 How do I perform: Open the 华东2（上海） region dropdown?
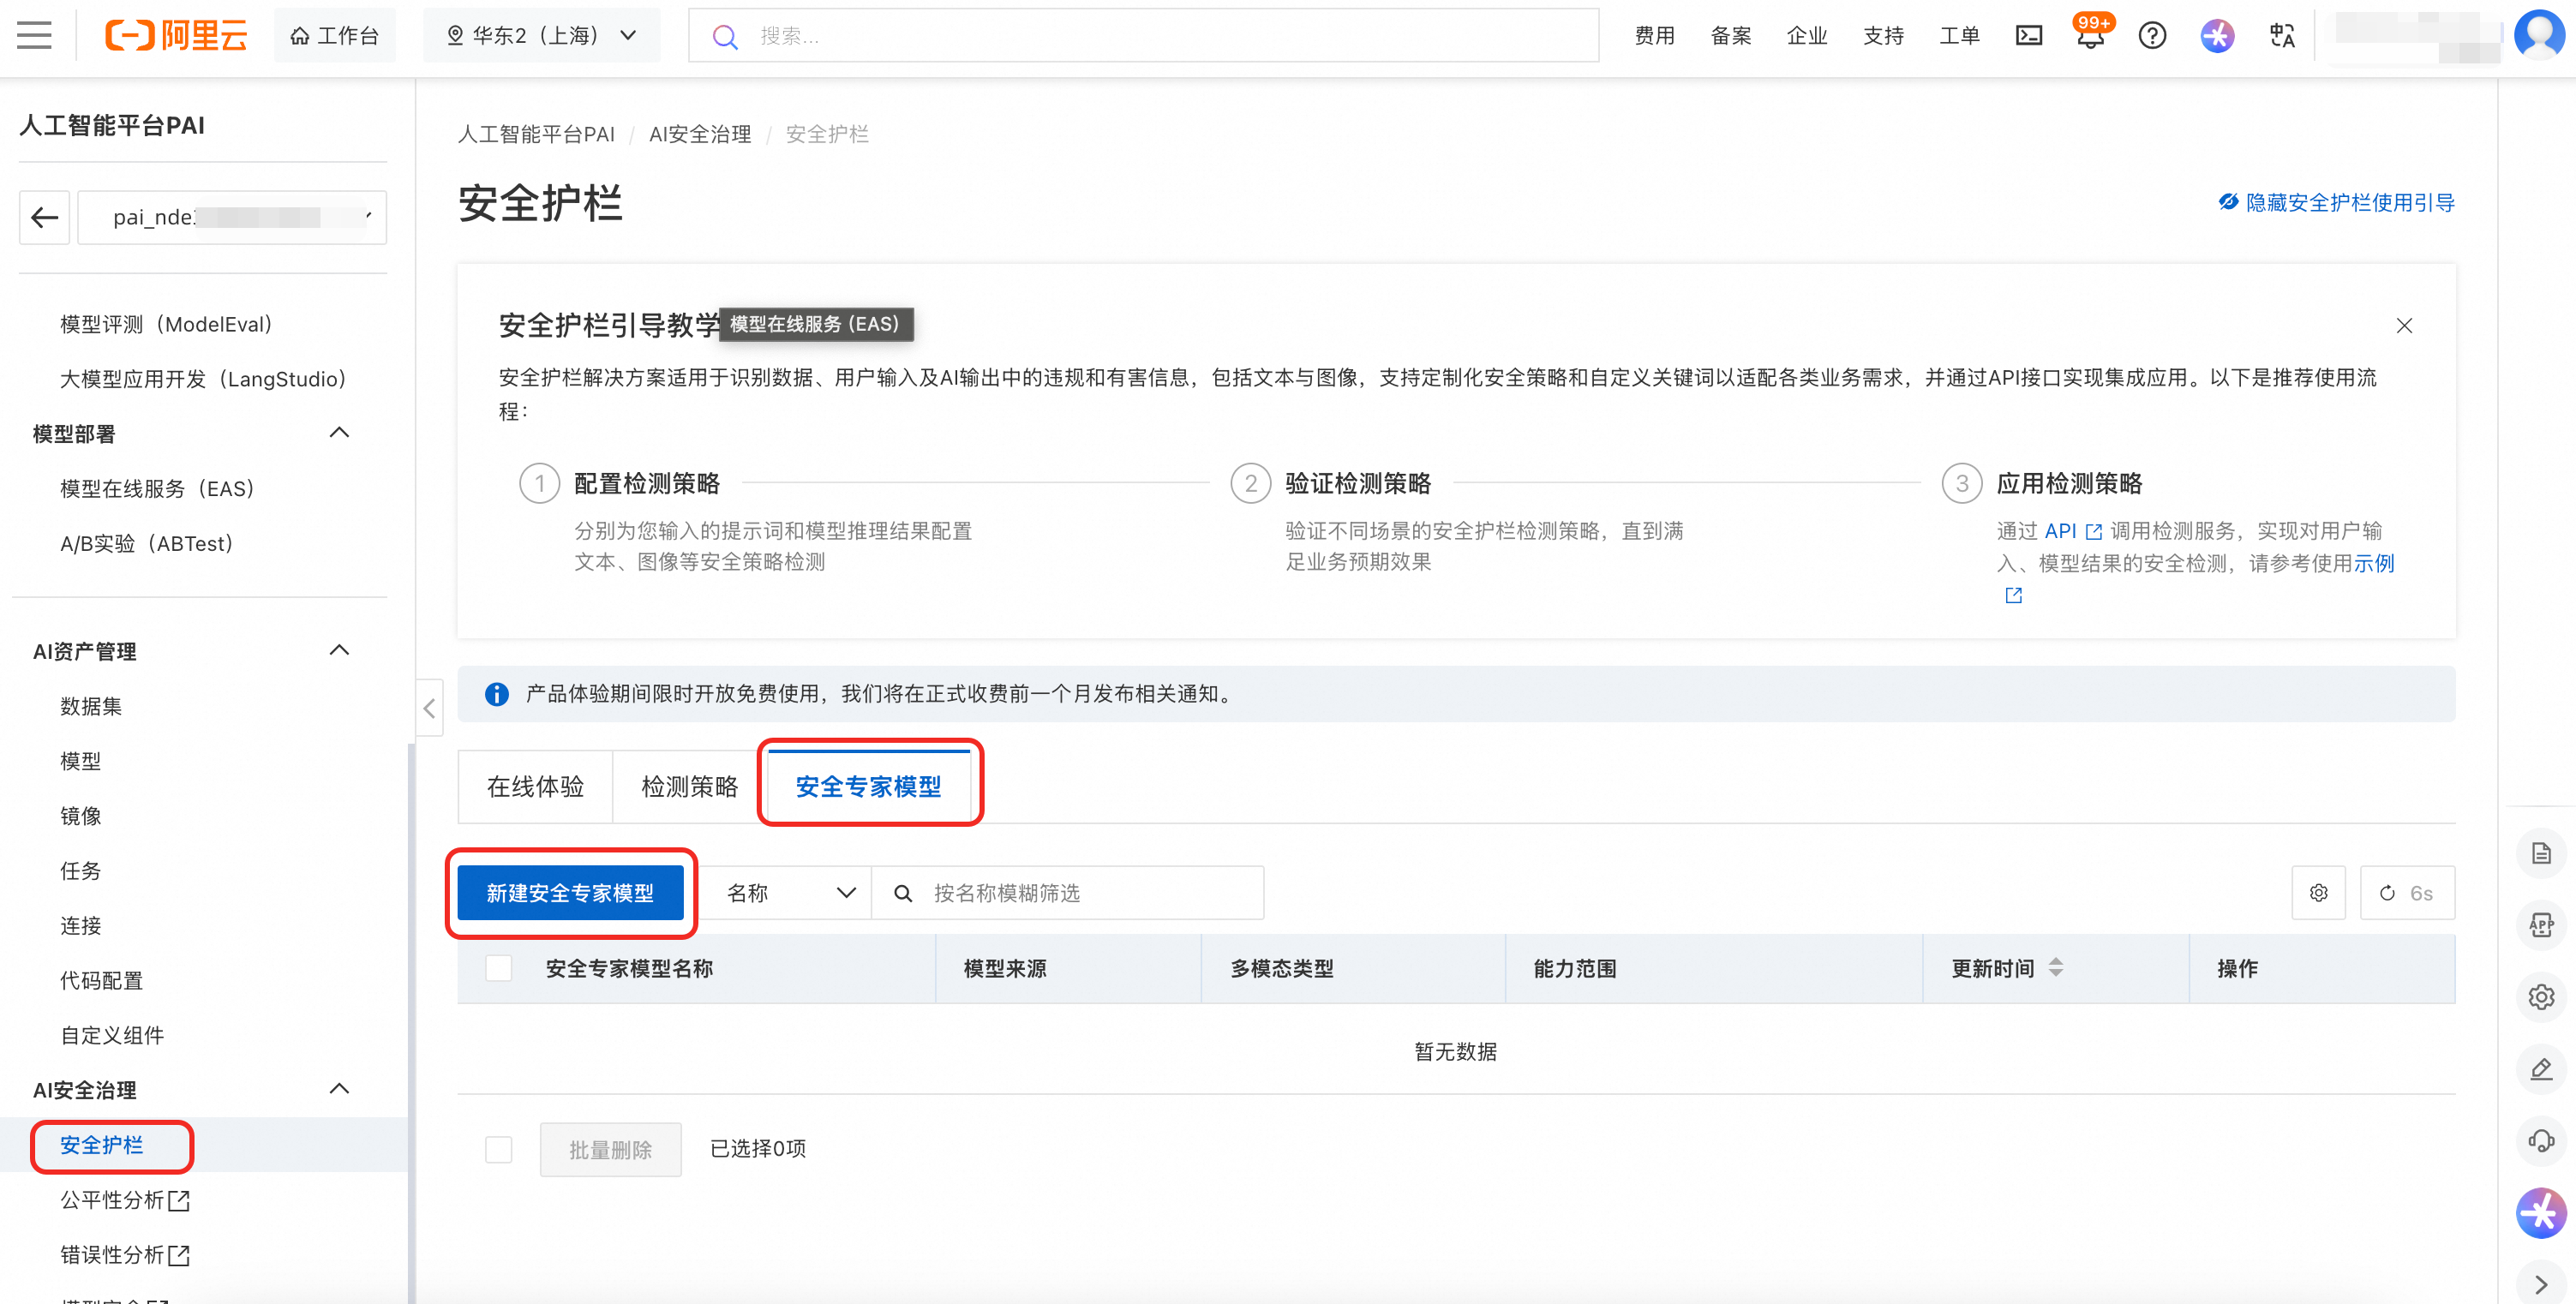pyautogui.click(x=541, y=36)
